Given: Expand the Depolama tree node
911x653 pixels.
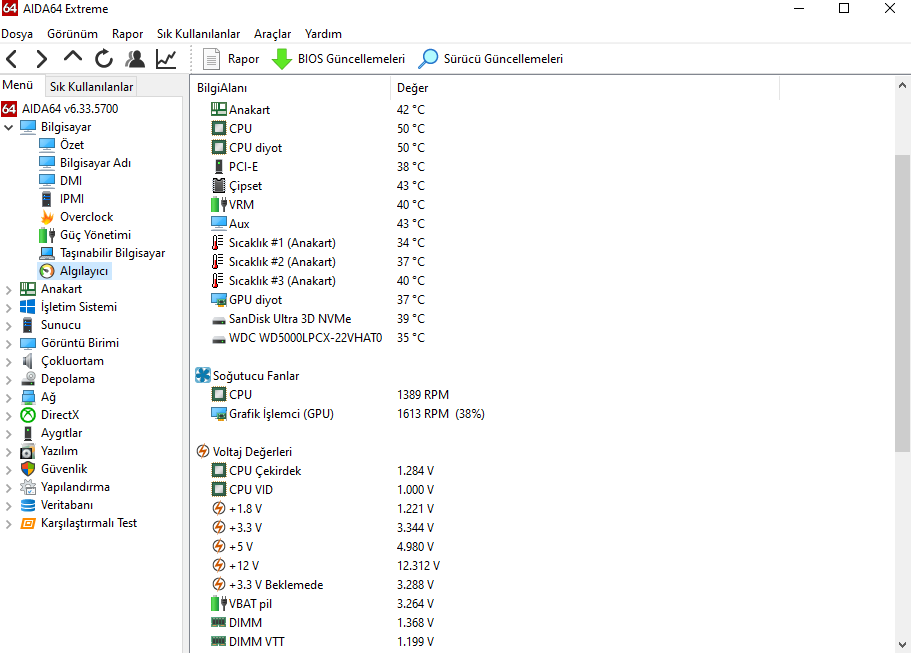Looking at the screenshot, I should pos(9,379).
